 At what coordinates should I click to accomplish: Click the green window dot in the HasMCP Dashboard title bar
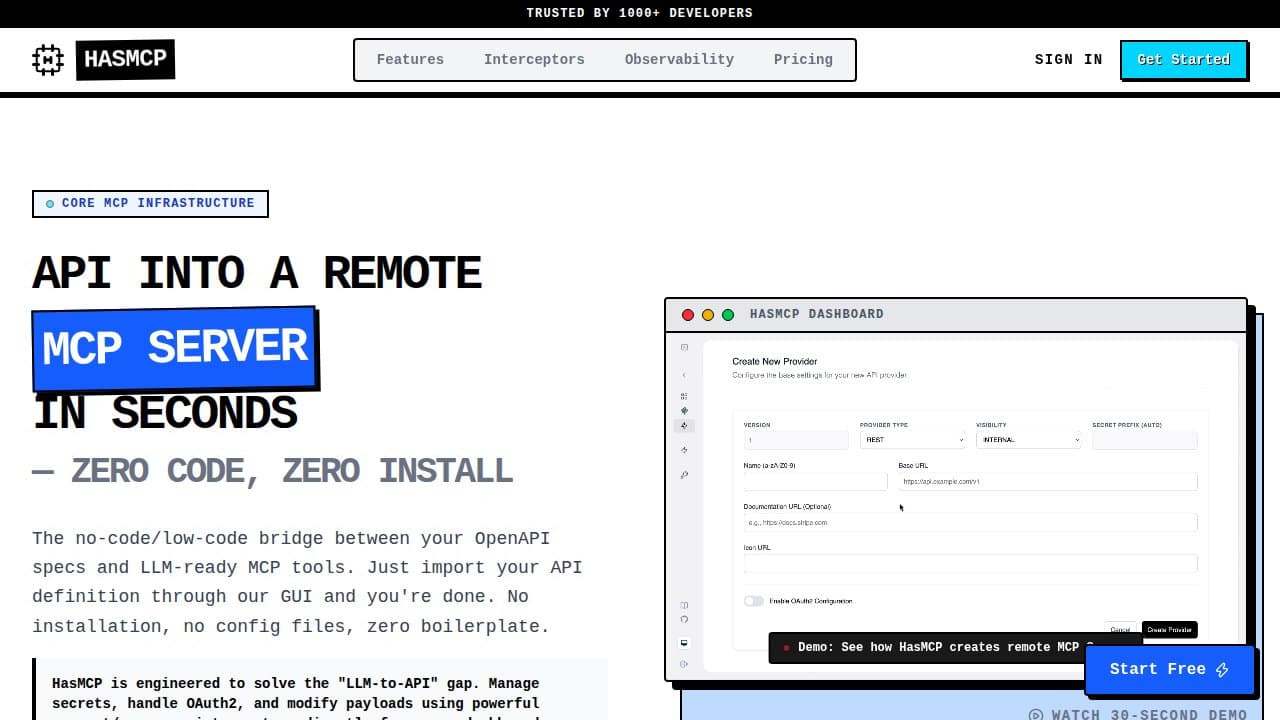[728, 315]
